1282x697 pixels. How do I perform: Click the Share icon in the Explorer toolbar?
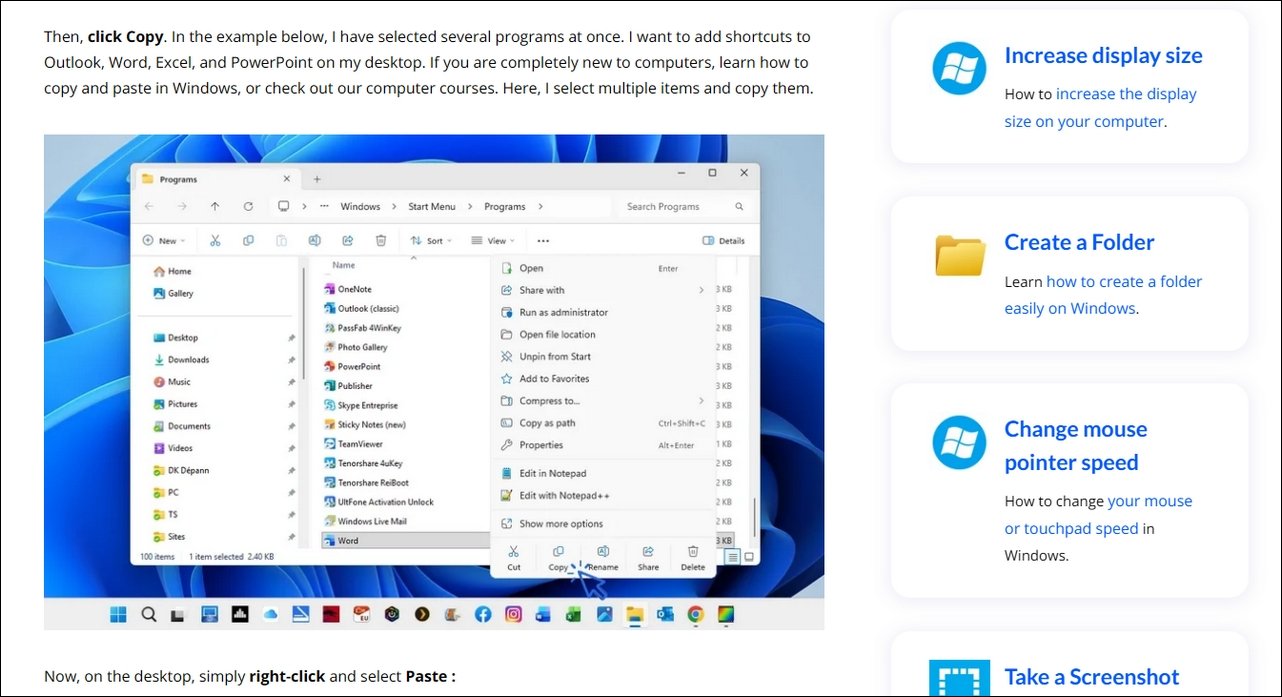click(x=347, y=240)
